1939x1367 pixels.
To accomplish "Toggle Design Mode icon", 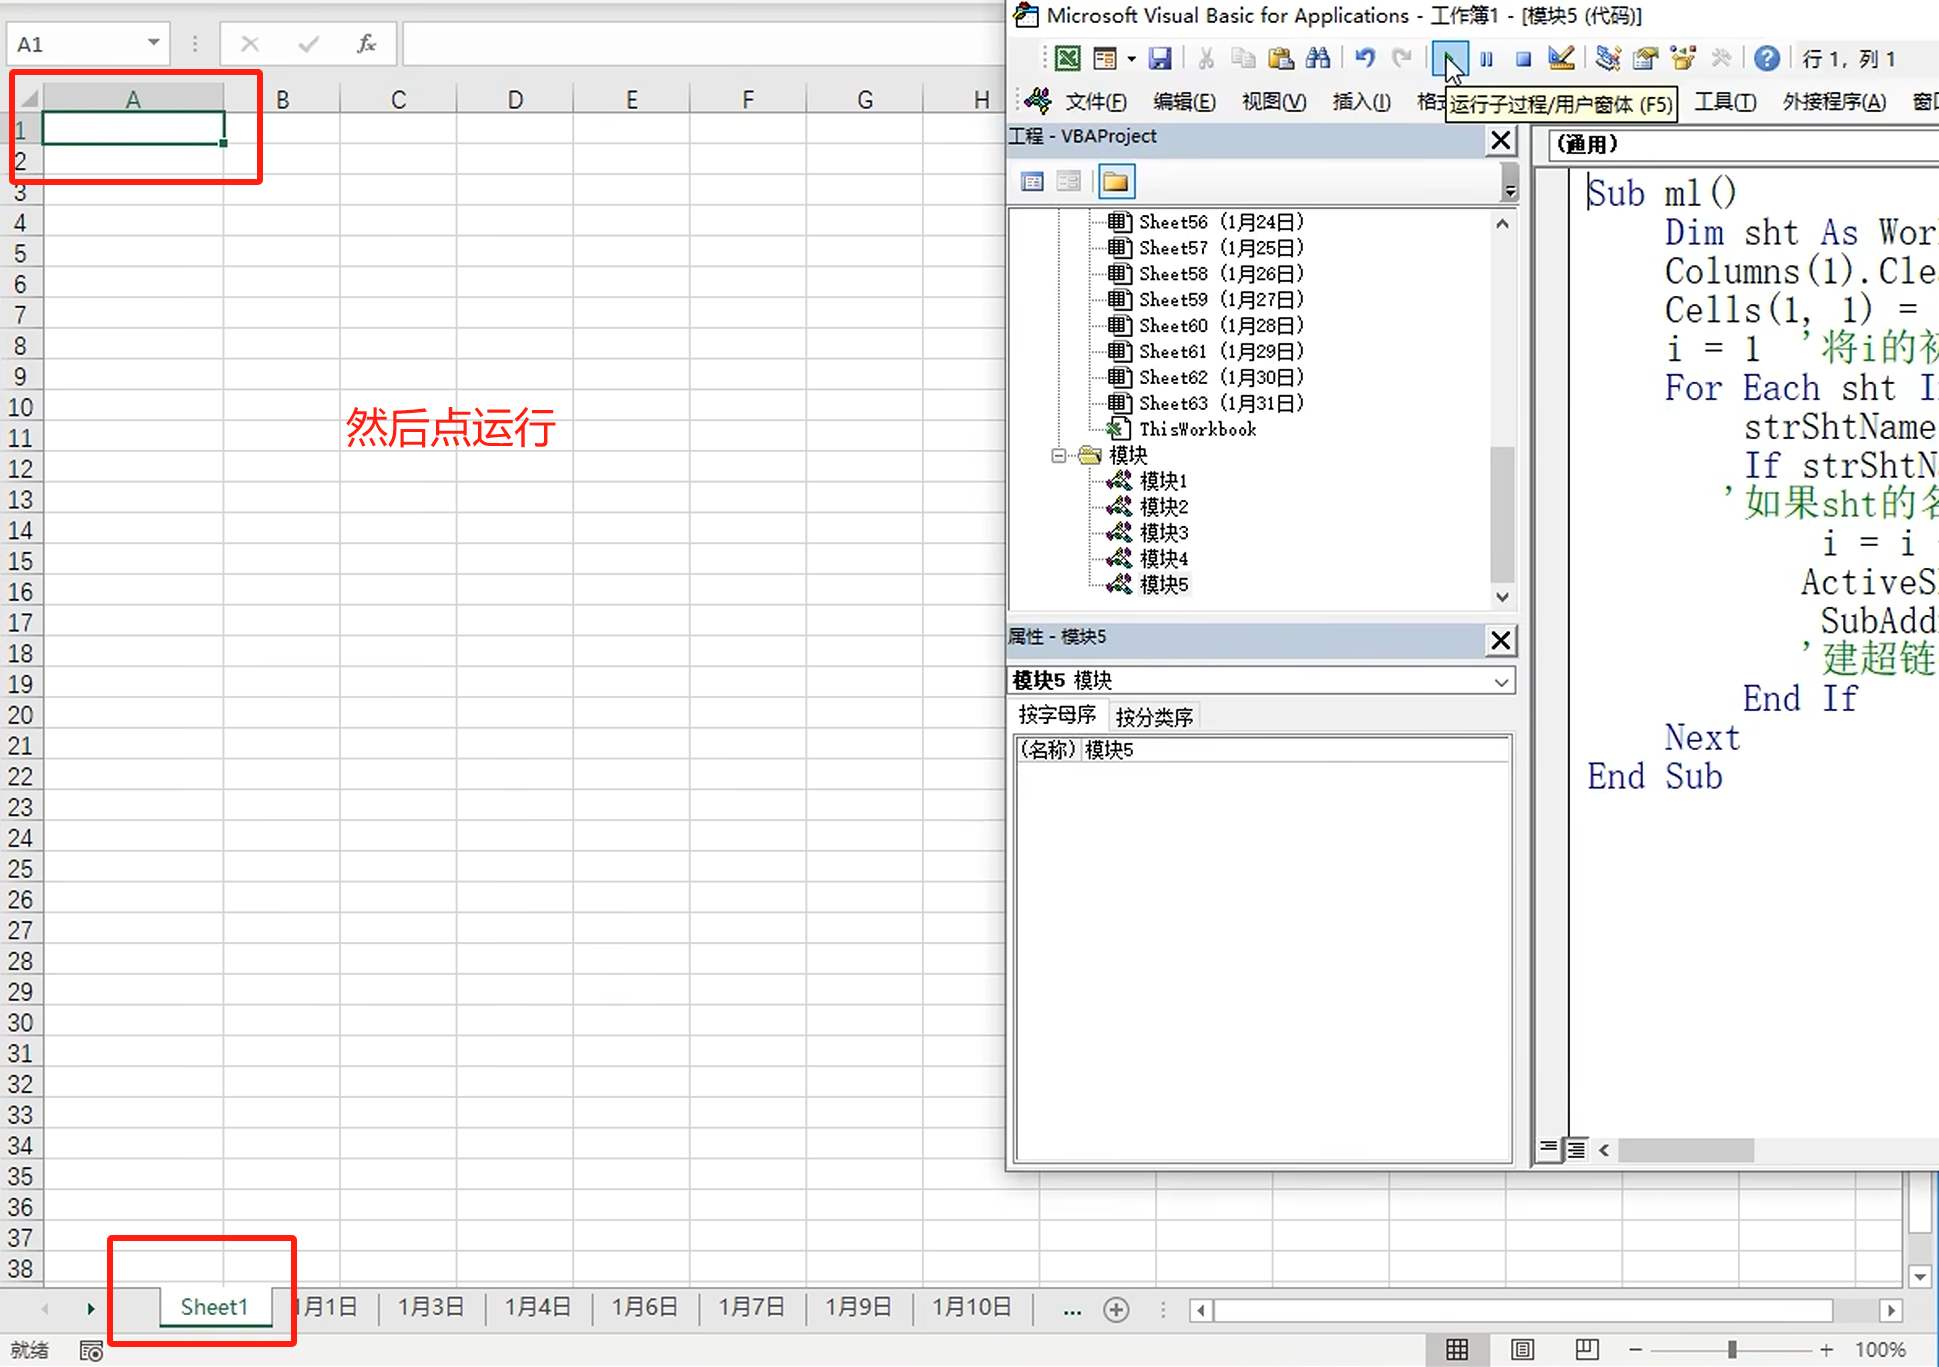I will [x=1561, y=58].
